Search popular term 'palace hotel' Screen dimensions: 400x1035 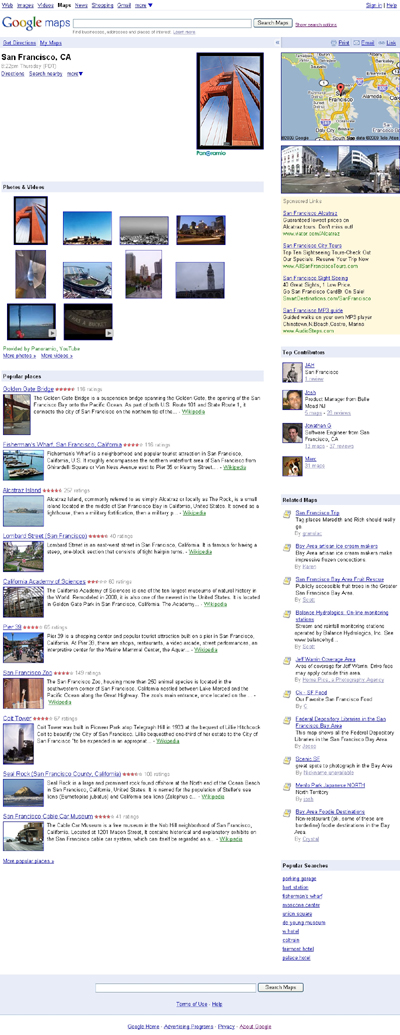click(296, 958)
